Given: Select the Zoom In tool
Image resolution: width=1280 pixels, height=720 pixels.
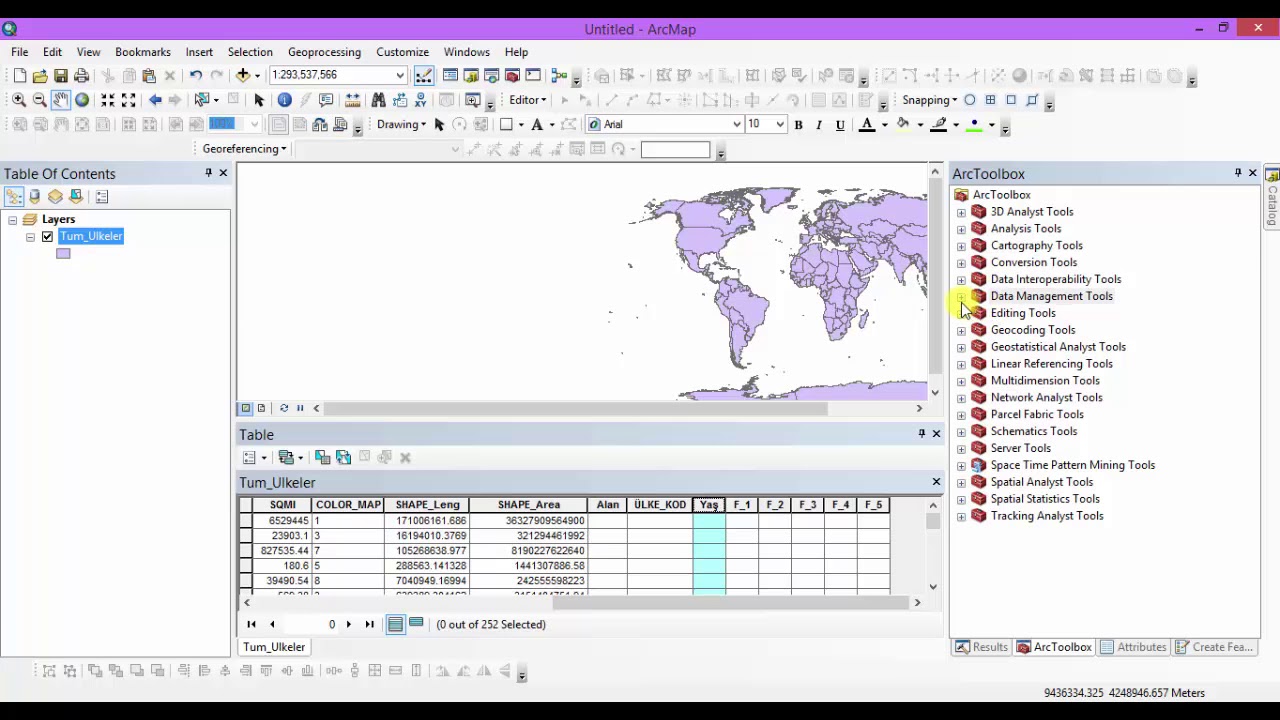Looking at the screenshot, I should [19, 100].
